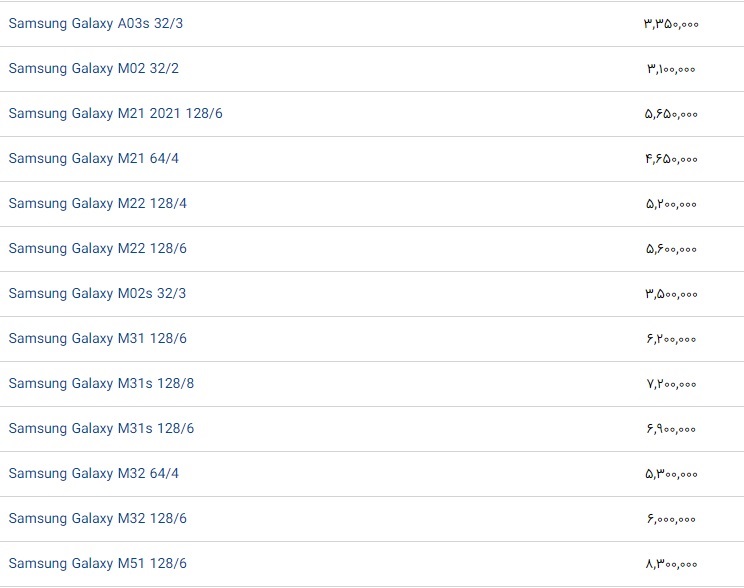This screenshot has height=588, width=744.
Task: Open Samsung Galaxy M21 2021 128/6
Action: (x=115, y=114)
